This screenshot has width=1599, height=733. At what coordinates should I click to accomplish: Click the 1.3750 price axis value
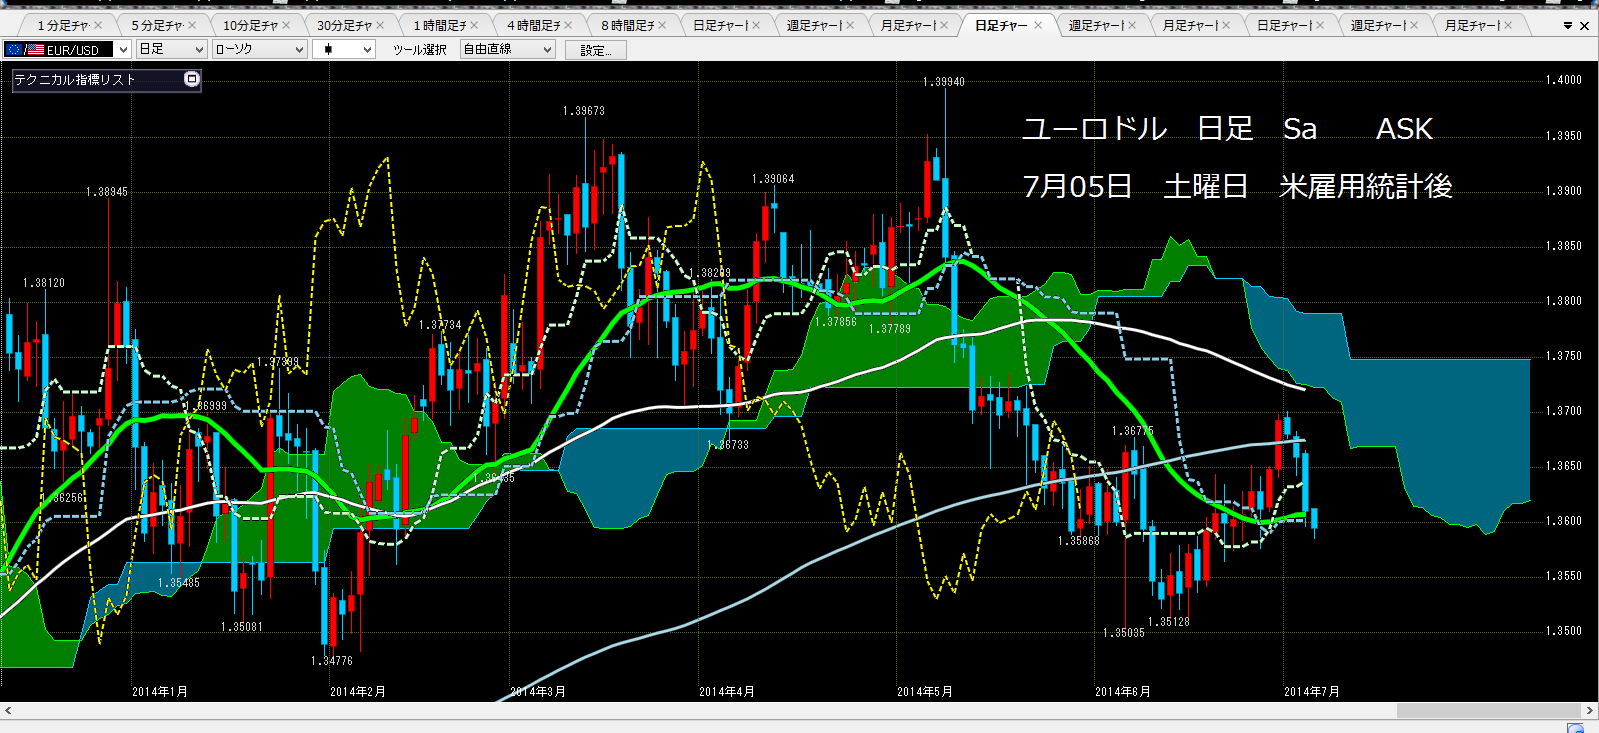point(1564,356)
